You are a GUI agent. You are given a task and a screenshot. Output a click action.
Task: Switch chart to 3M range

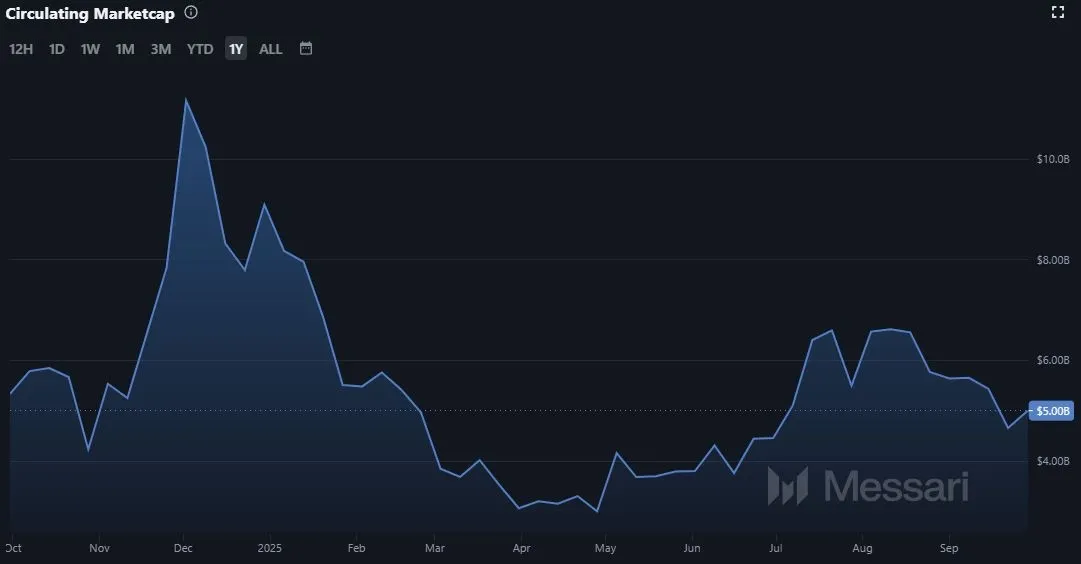(161, 49)
